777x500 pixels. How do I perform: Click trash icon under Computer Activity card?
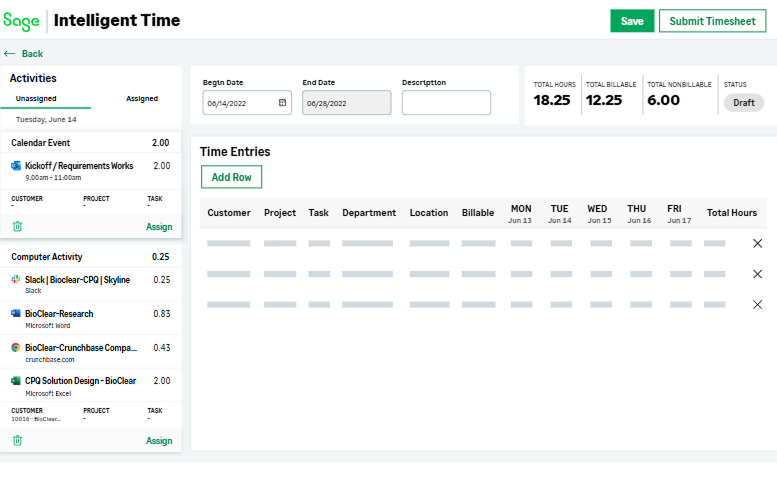[17, 440]
